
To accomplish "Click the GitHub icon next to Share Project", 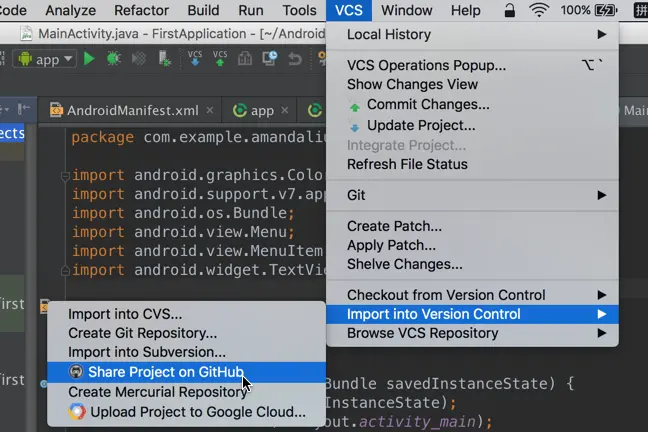I will click(76, 372).
